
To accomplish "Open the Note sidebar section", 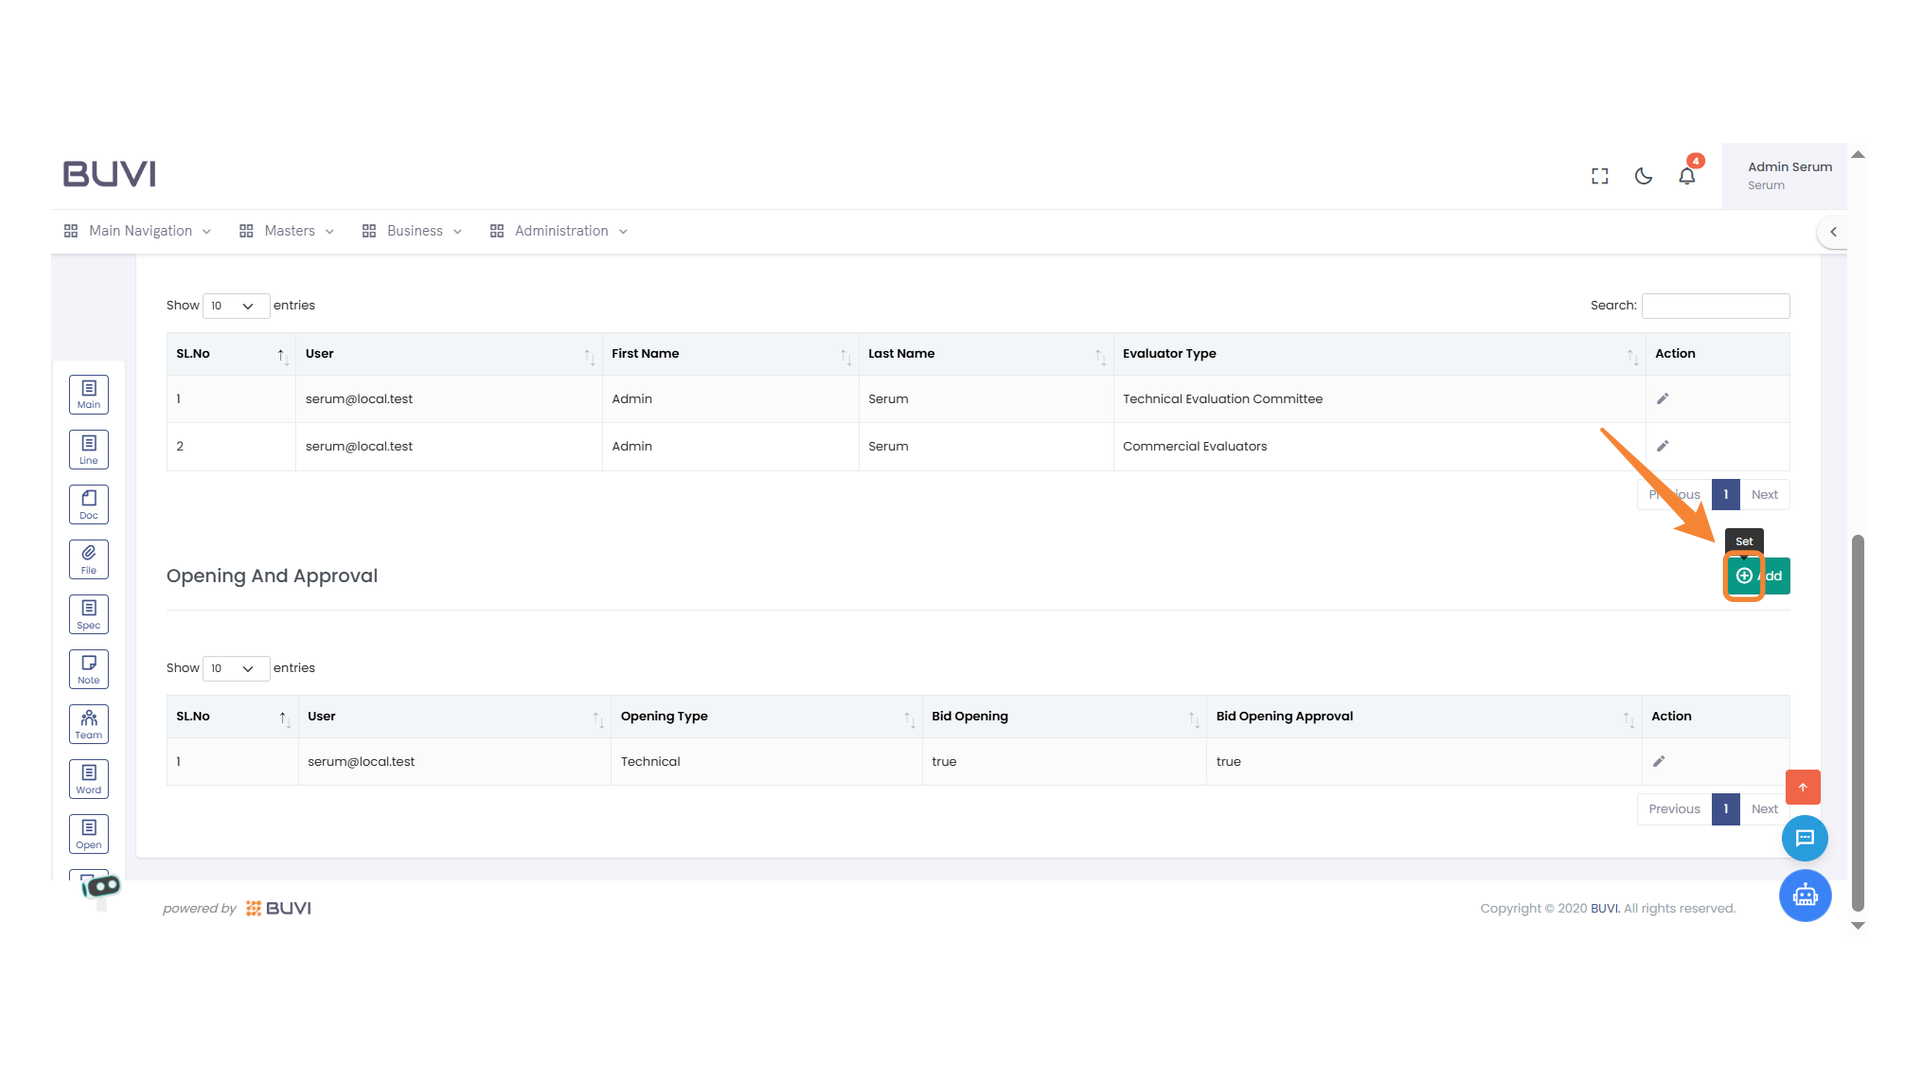I will 88,669.
